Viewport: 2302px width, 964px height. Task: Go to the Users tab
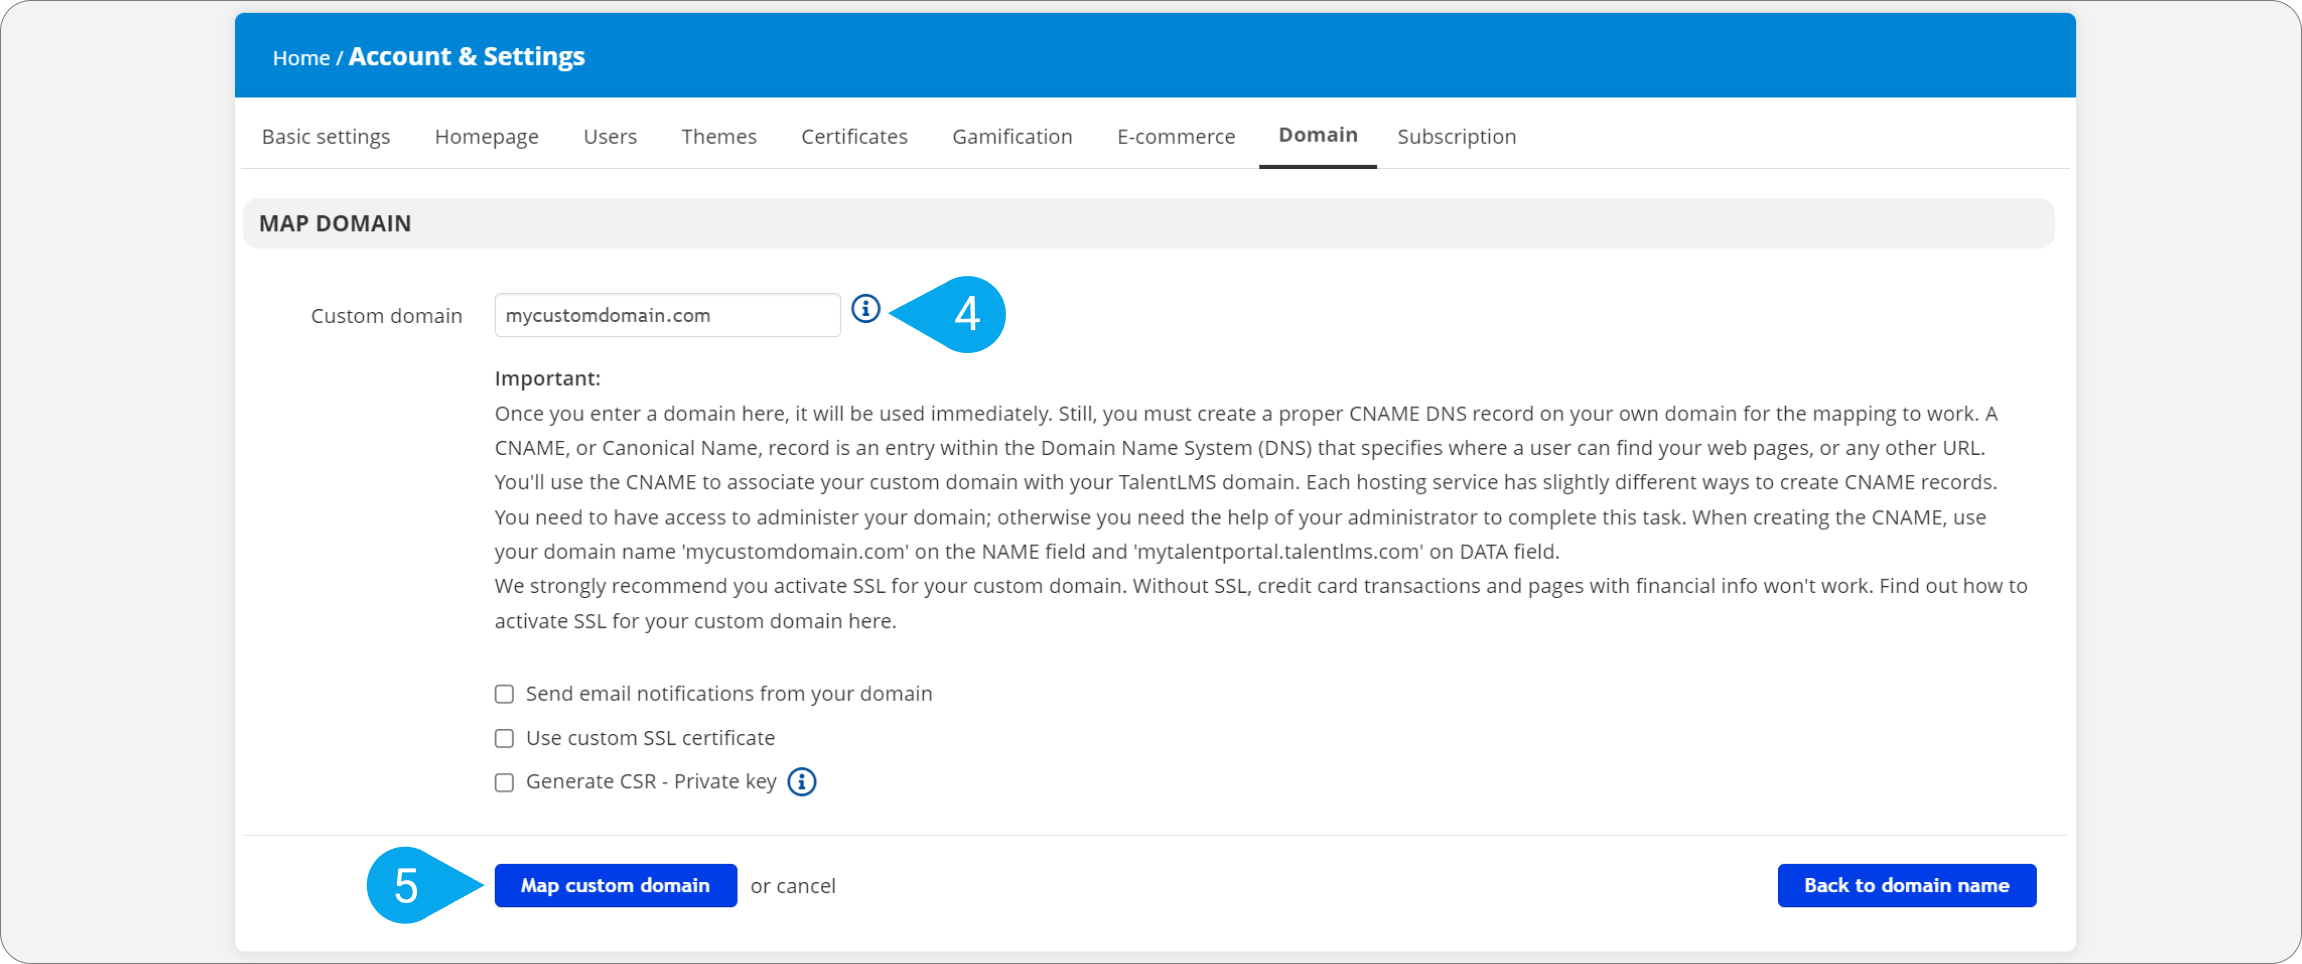click(x=610, y=136)
